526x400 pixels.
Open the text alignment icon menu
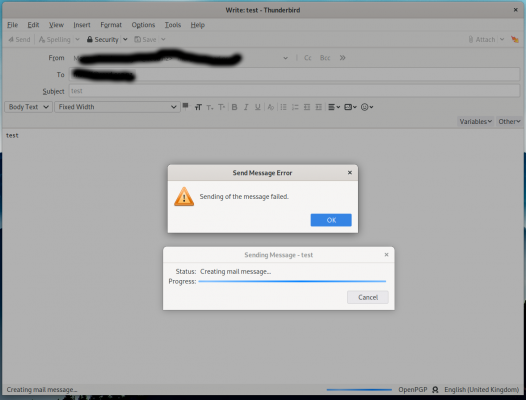tap(334, 107)
